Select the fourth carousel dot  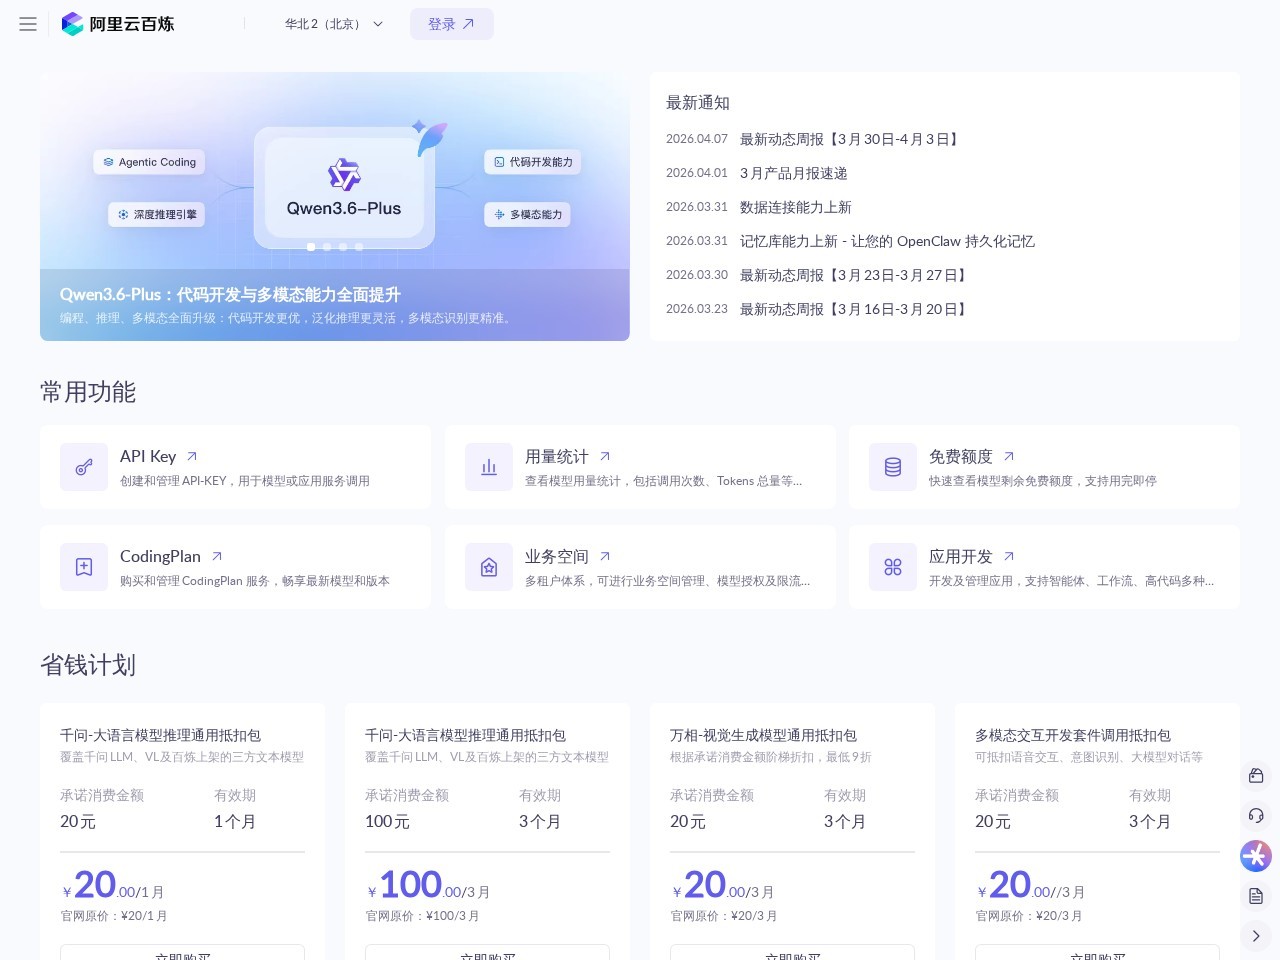[359, 246]
